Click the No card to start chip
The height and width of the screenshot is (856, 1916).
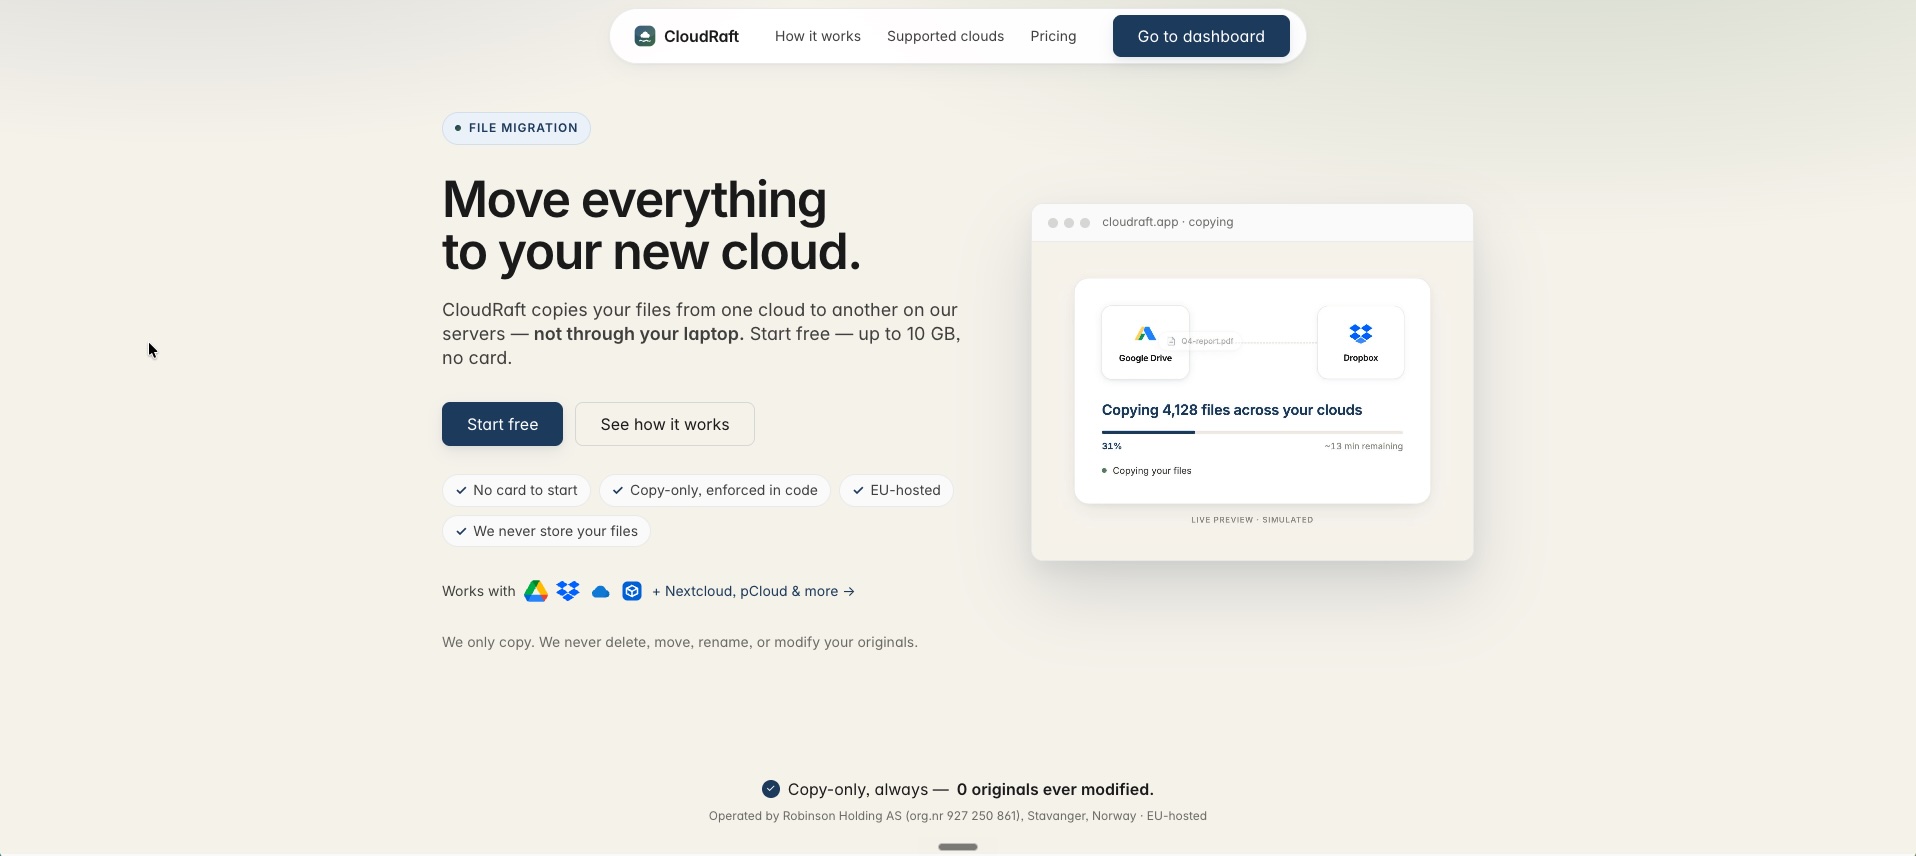click(x=516, y=490)
